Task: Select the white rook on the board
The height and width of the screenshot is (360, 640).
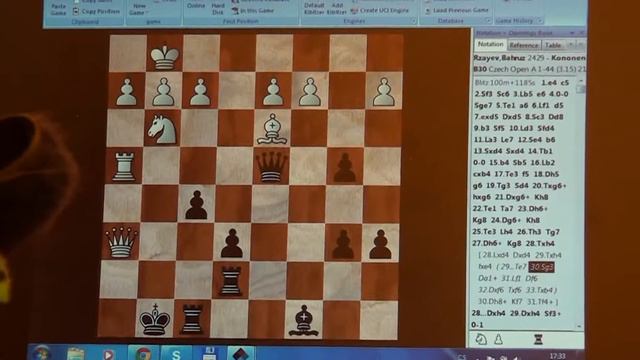Action: click(x=124, y=167)
